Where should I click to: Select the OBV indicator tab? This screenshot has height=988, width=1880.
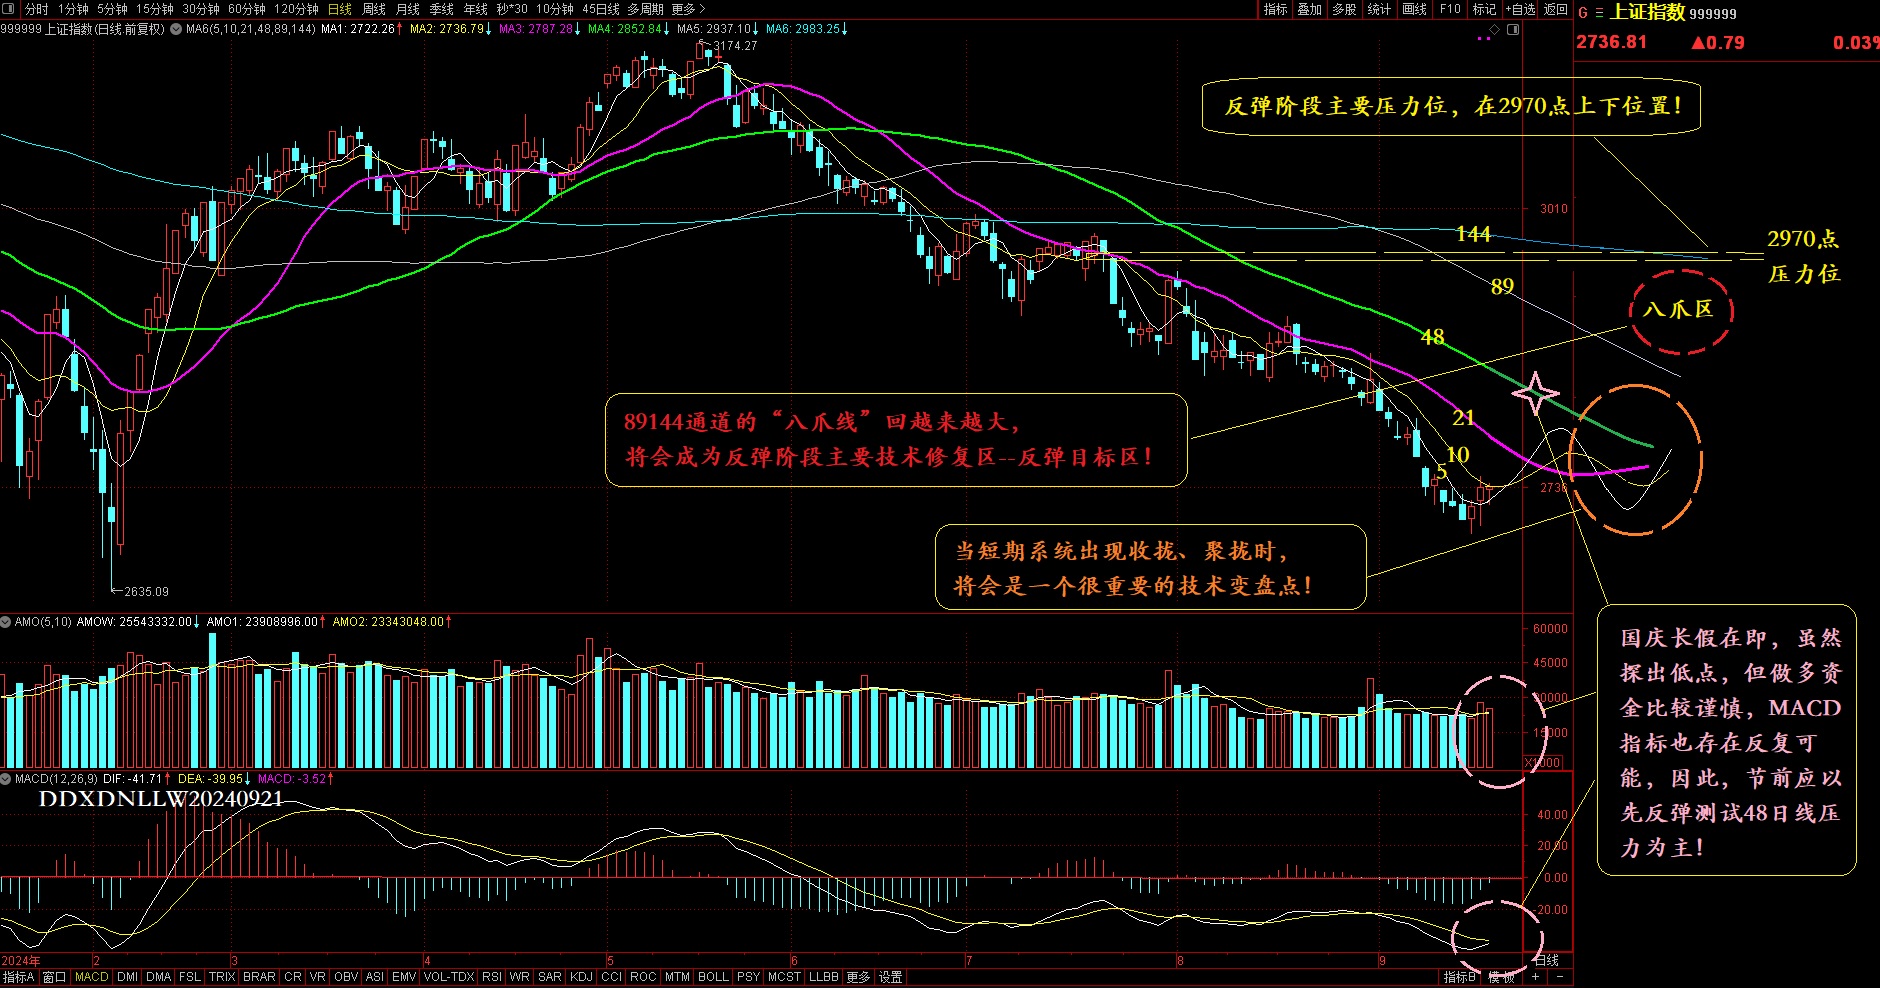click(346, 977)
